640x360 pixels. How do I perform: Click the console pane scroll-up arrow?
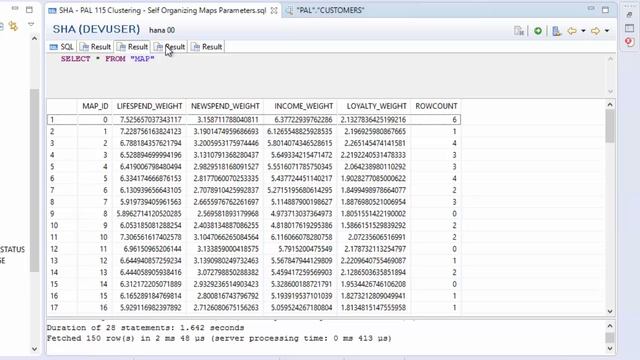[x=610, y=326]
